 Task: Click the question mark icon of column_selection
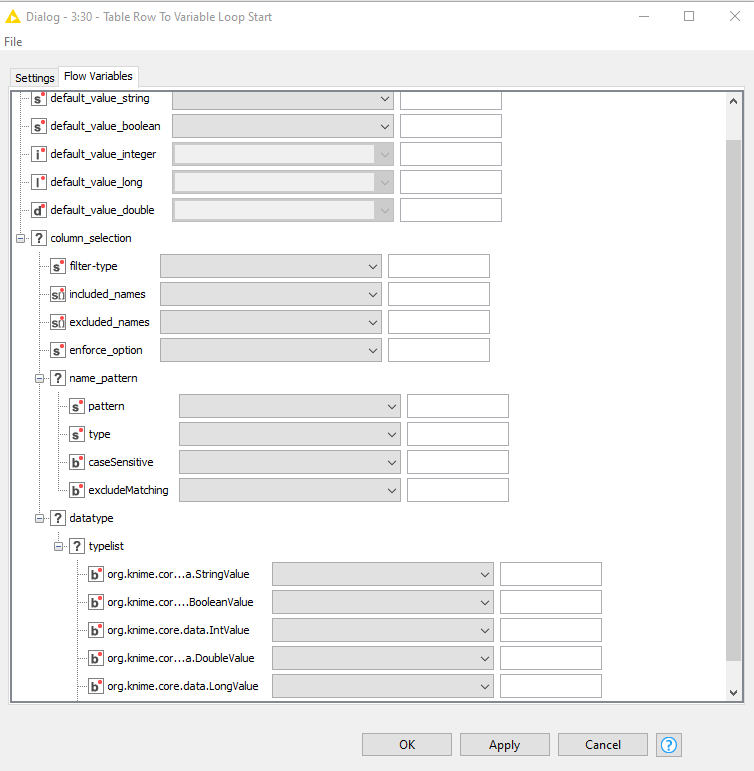tap(39, 238)
